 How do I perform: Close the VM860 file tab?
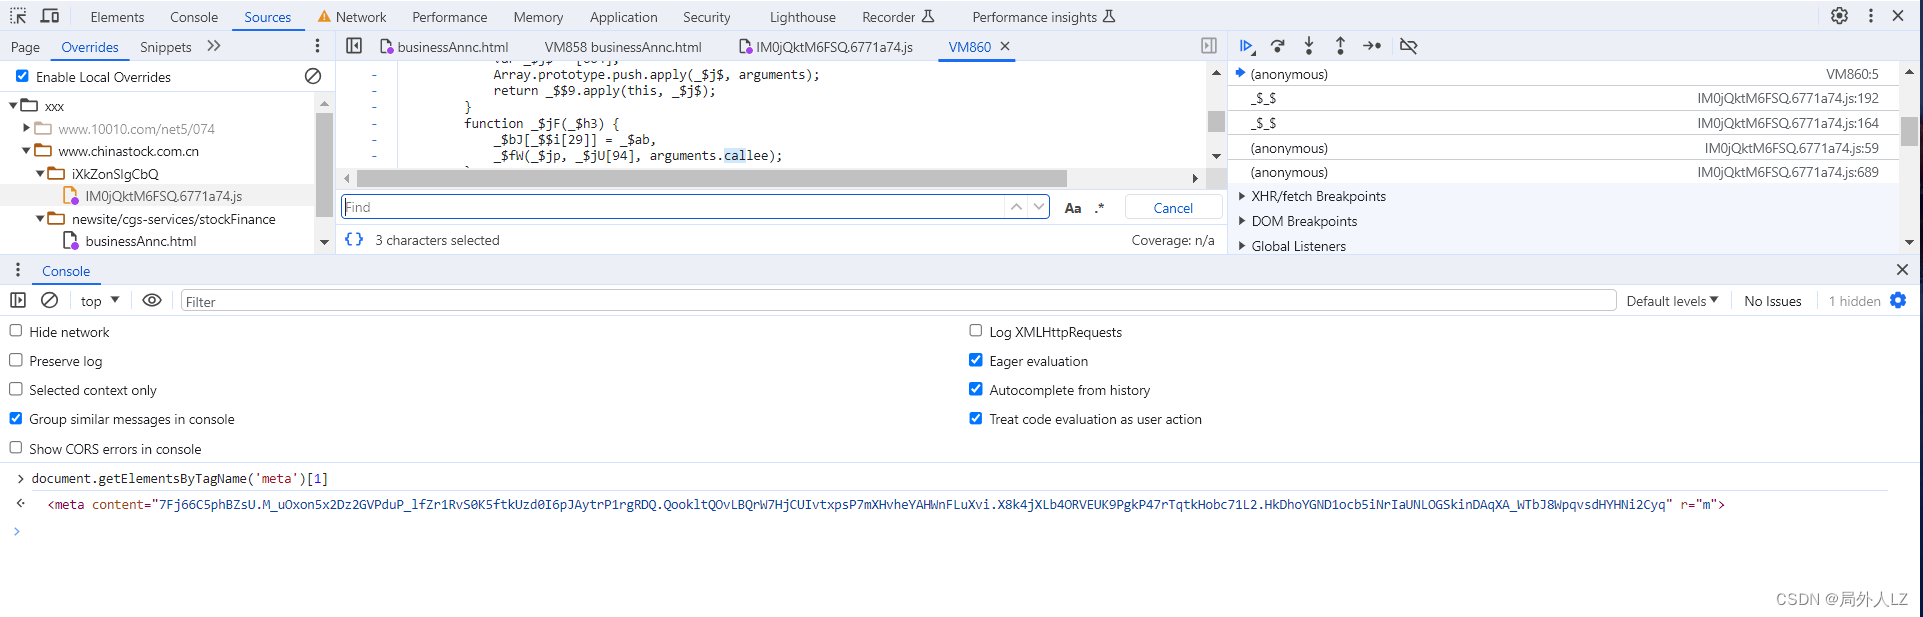click(1005, 46)
